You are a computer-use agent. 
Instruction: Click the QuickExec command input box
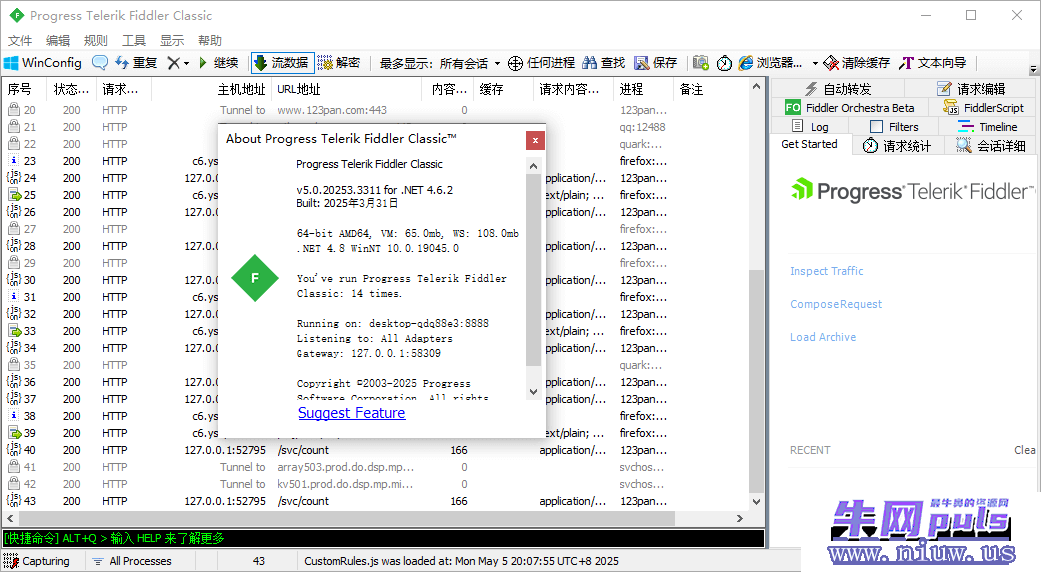tap(384, 538)
